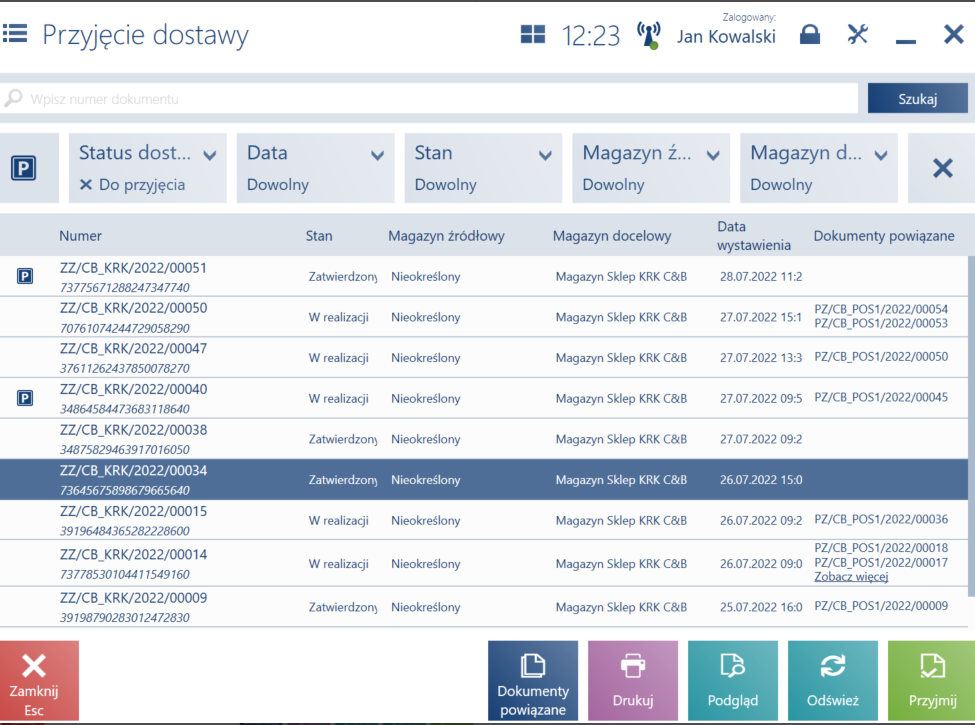Click the Odśwież refresh button
The width and height of the screenshot is (975, 725).
tap(833, 681)
